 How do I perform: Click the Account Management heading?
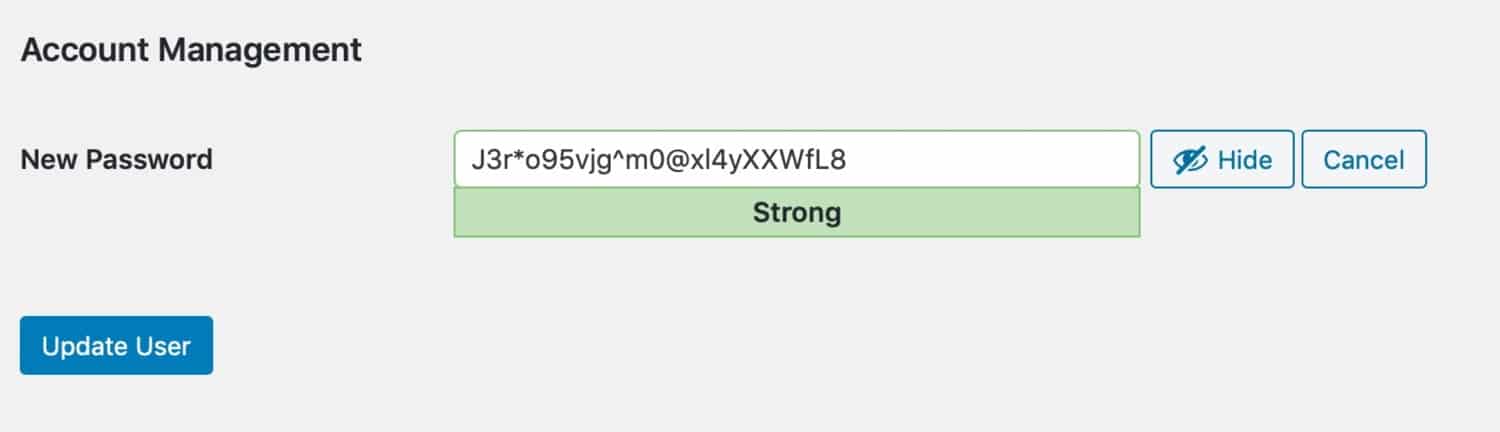click(x=191, y=49)
